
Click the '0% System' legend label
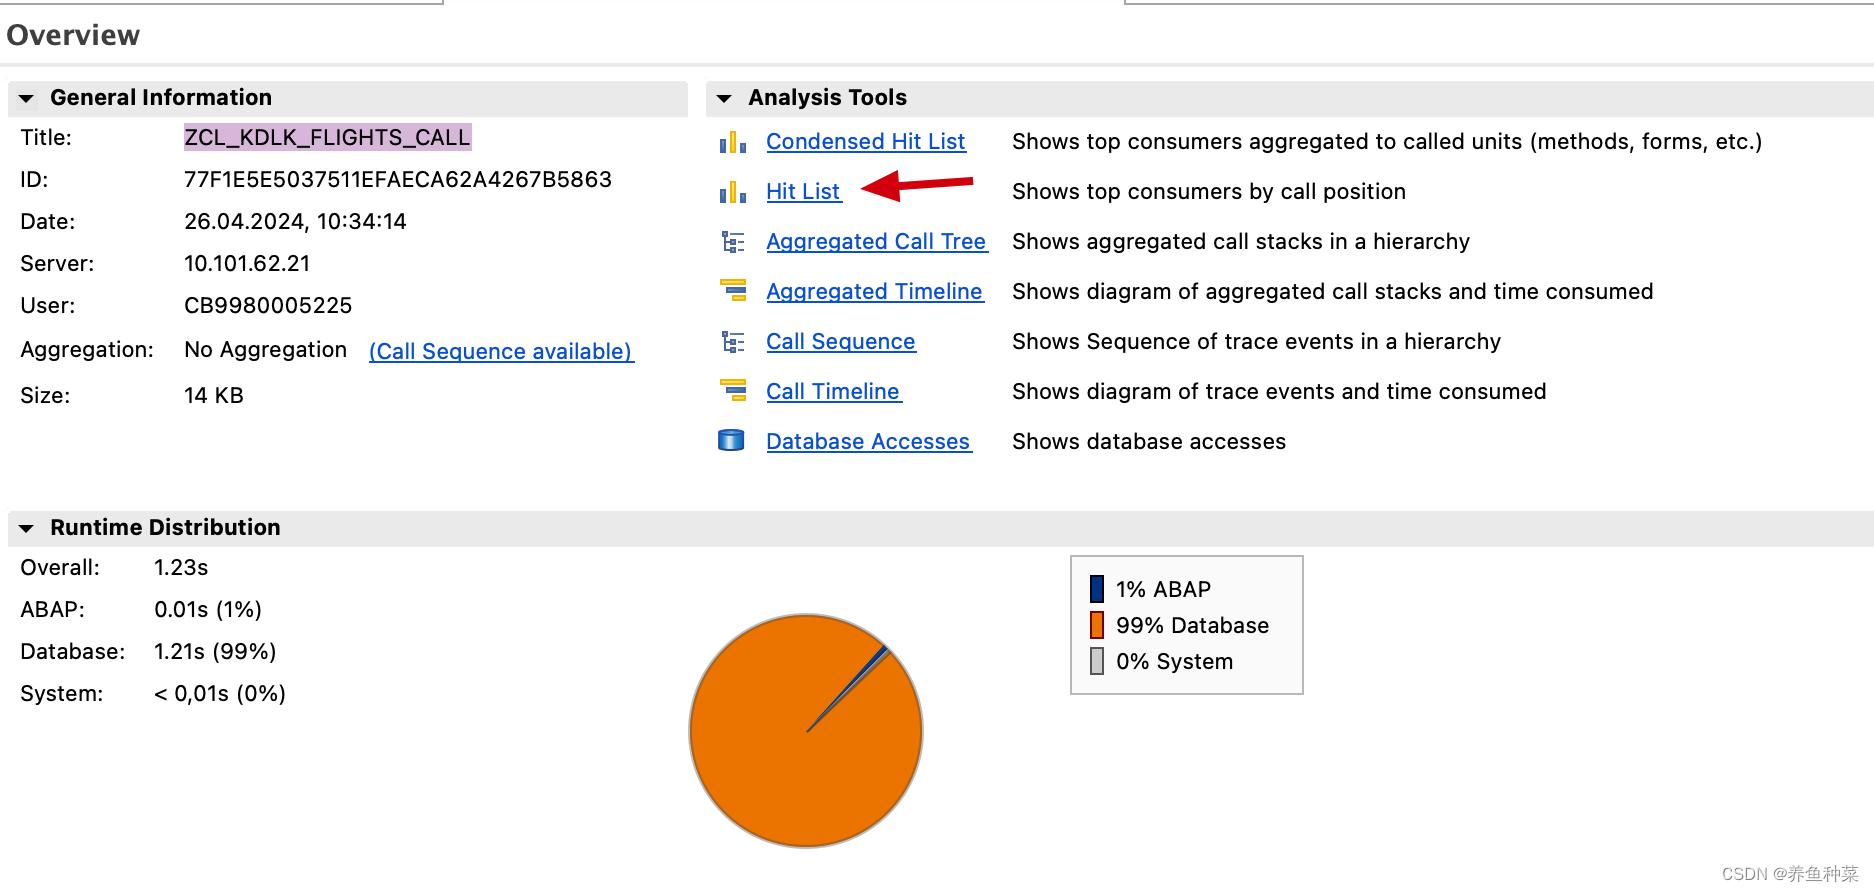click(1174, 662)
